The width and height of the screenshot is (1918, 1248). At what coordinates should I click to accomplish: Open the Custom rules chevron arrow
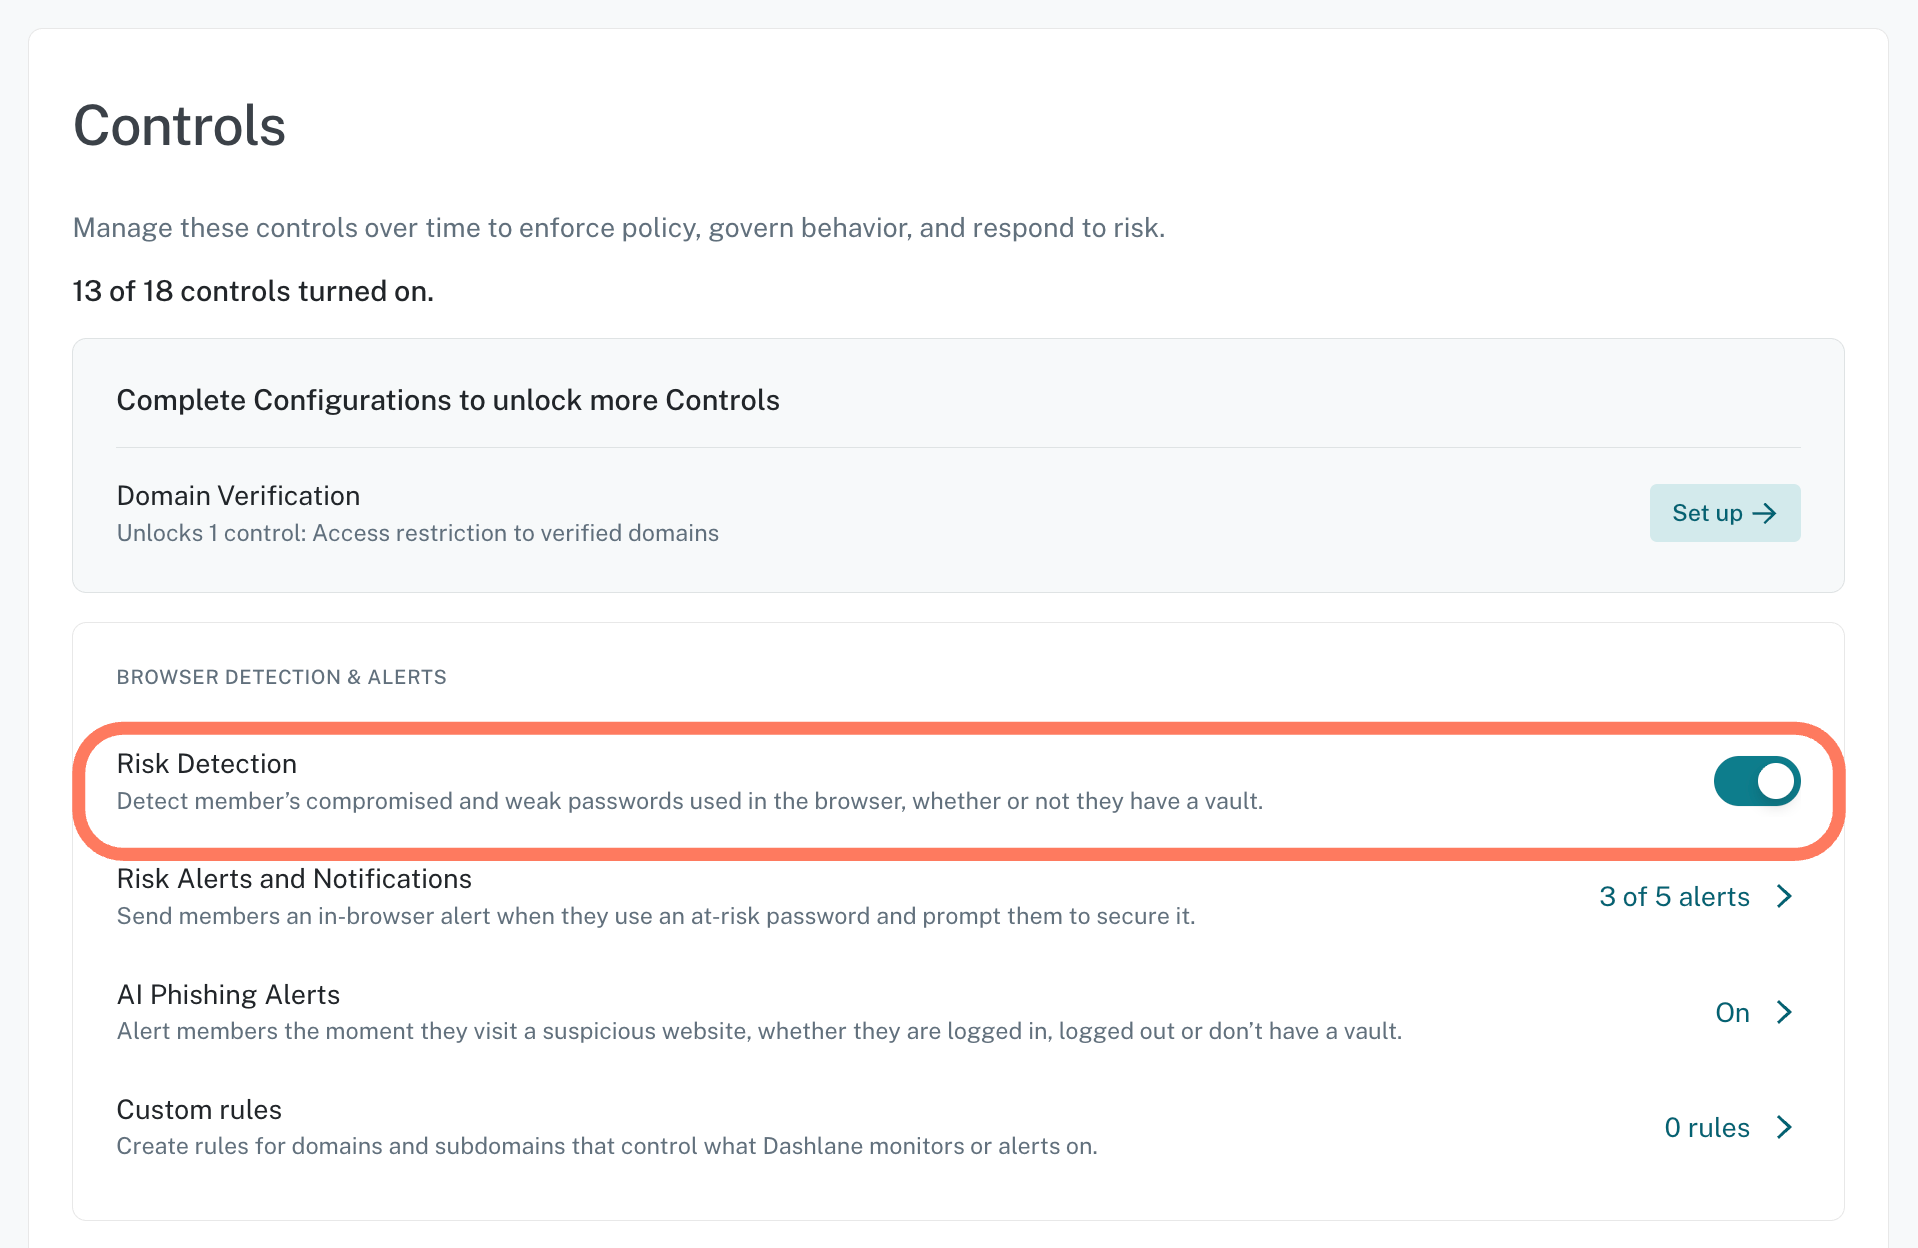(1784, 1127)
